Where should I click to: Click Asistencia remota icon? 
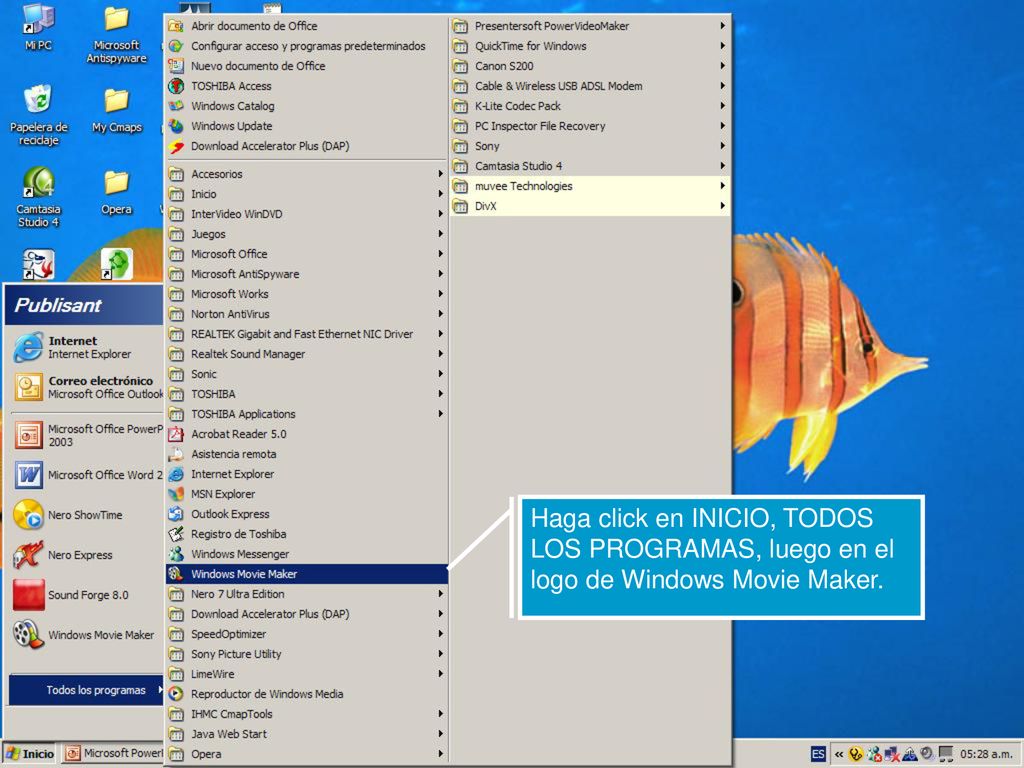(176, 454)
